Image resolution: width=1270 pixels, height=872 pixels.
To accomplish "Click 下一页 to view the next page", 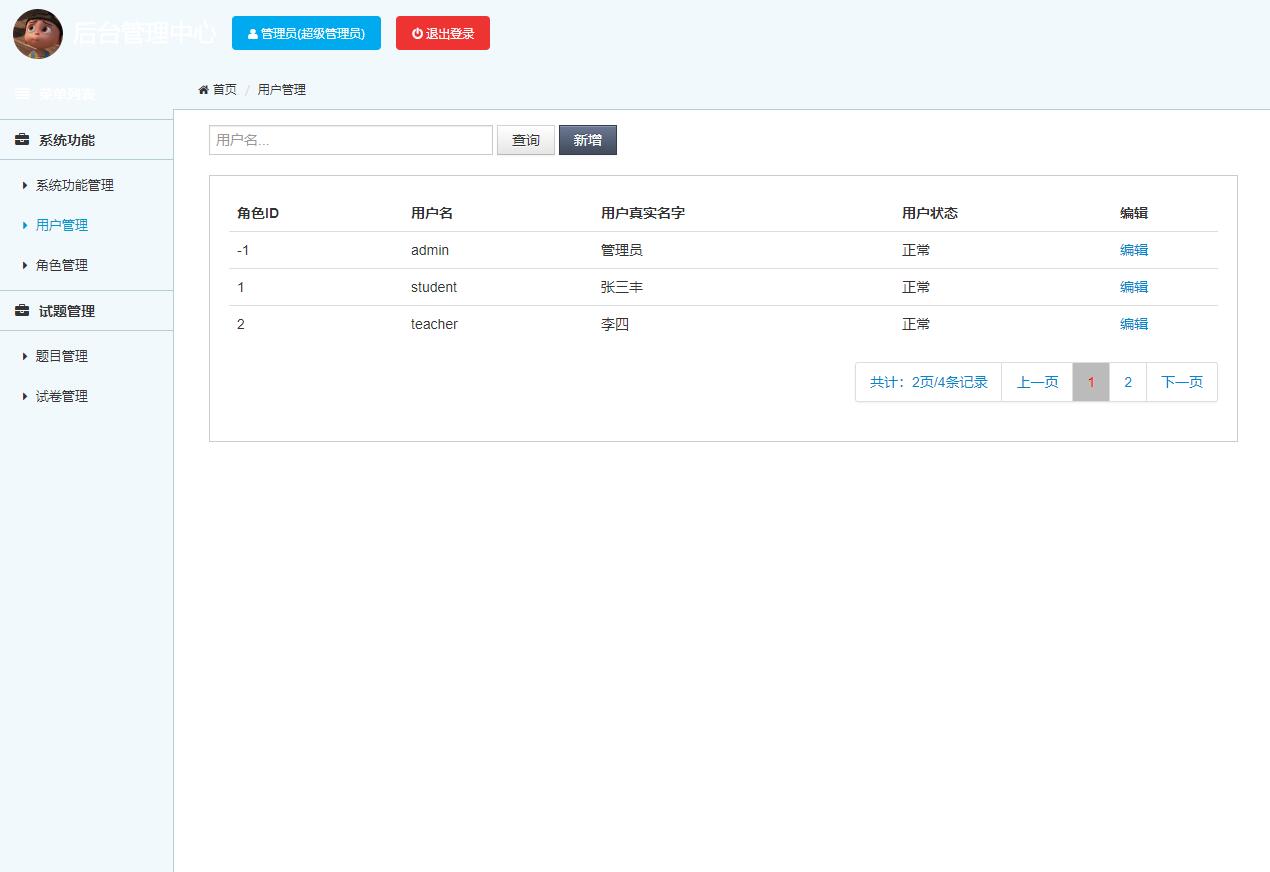I will pyautogui.click(x=1181, y=381).
